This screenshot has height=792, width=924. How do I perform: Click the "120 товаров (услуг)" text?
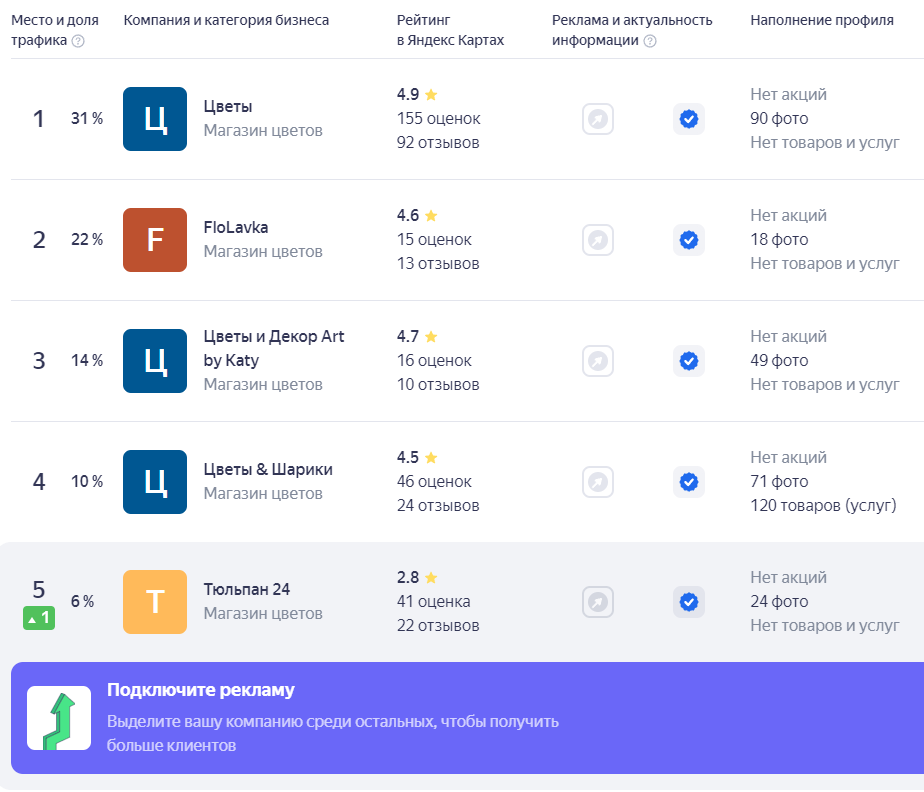(823, 506)
